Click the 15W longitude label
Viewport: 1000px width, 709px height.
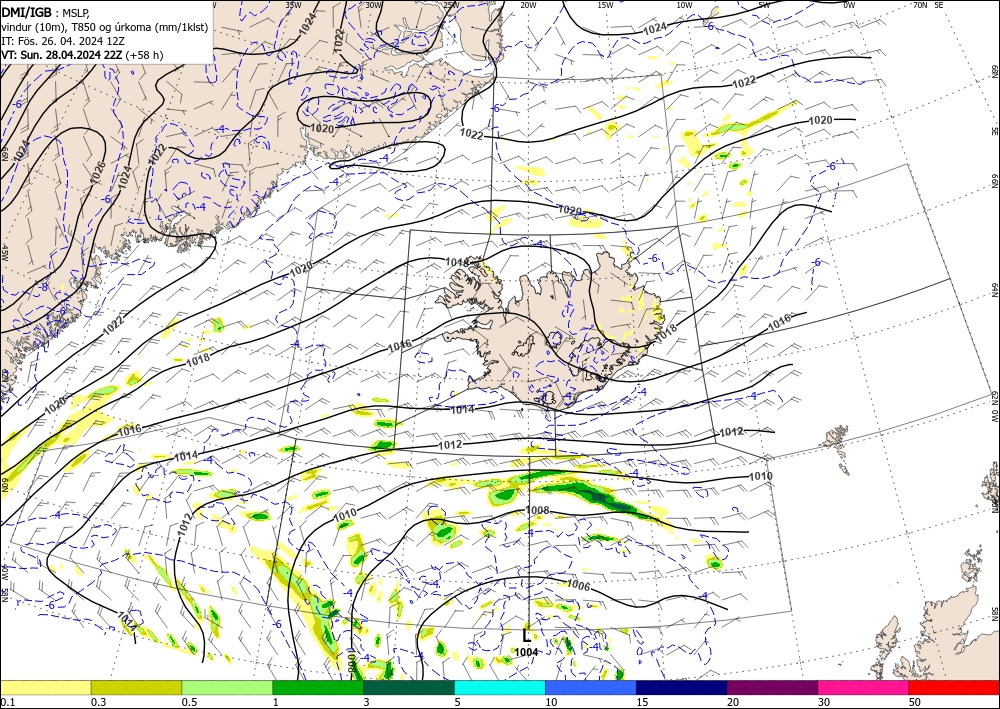[x=605, y=4]
